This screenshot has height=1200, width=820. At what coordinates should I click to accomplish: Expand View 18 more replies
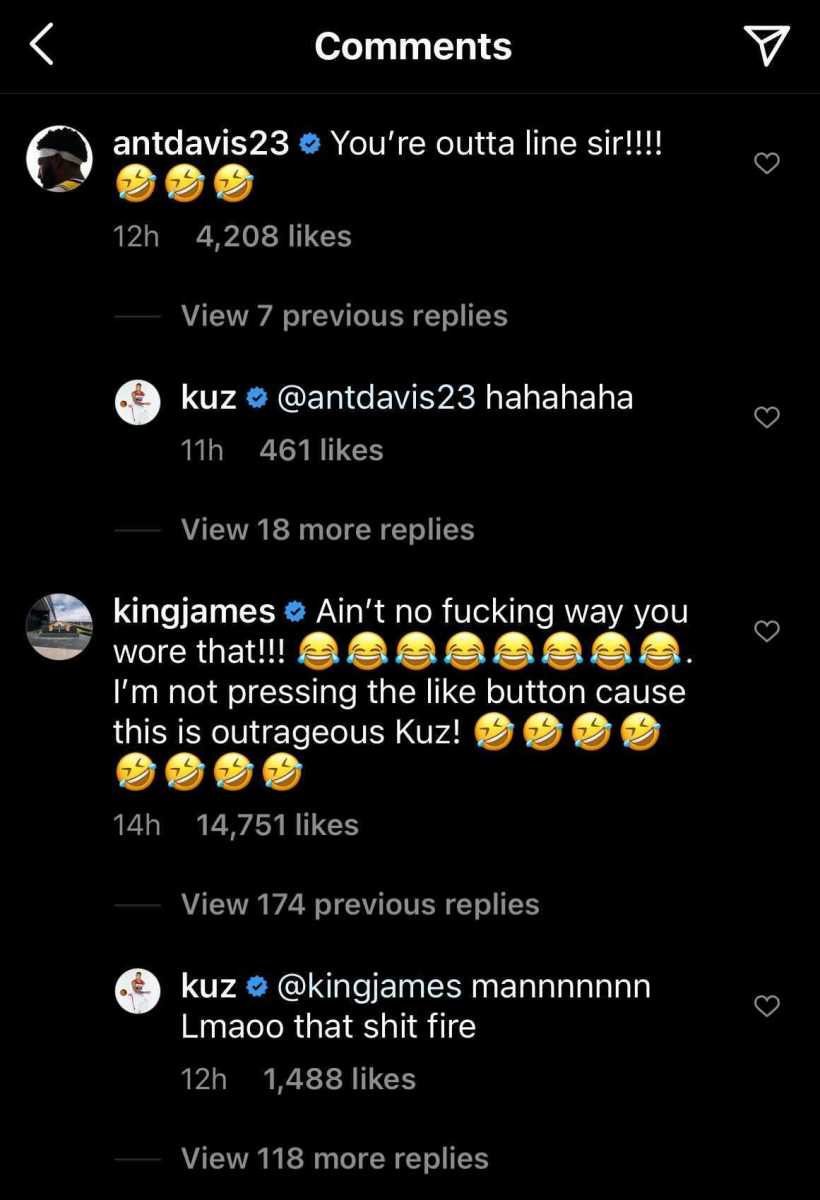pyautogui.click(x=327, y=529)
